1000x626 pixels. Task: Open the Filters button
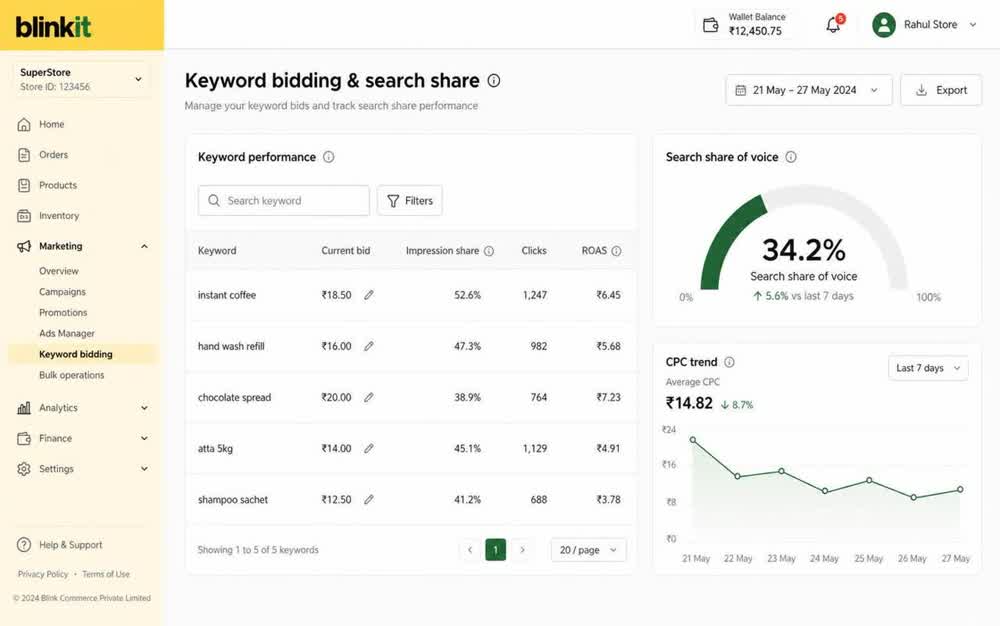pos(409,201)
